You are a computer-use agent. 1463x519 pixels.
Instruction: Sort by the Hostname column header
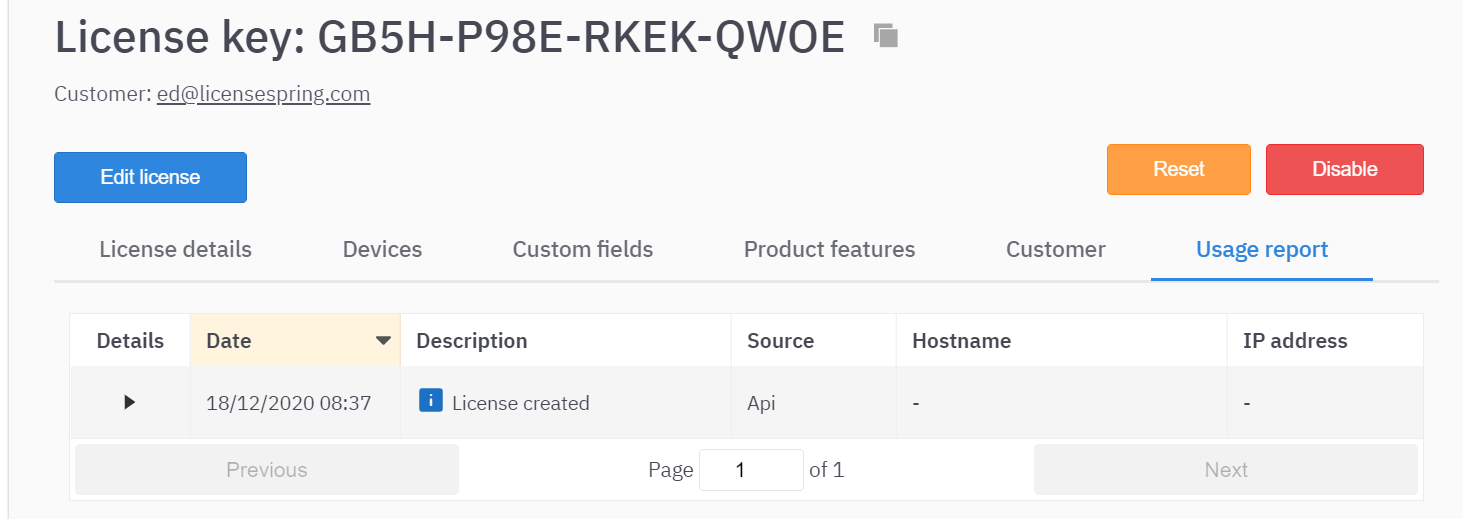pyautogui.click(x=961, y=341)
